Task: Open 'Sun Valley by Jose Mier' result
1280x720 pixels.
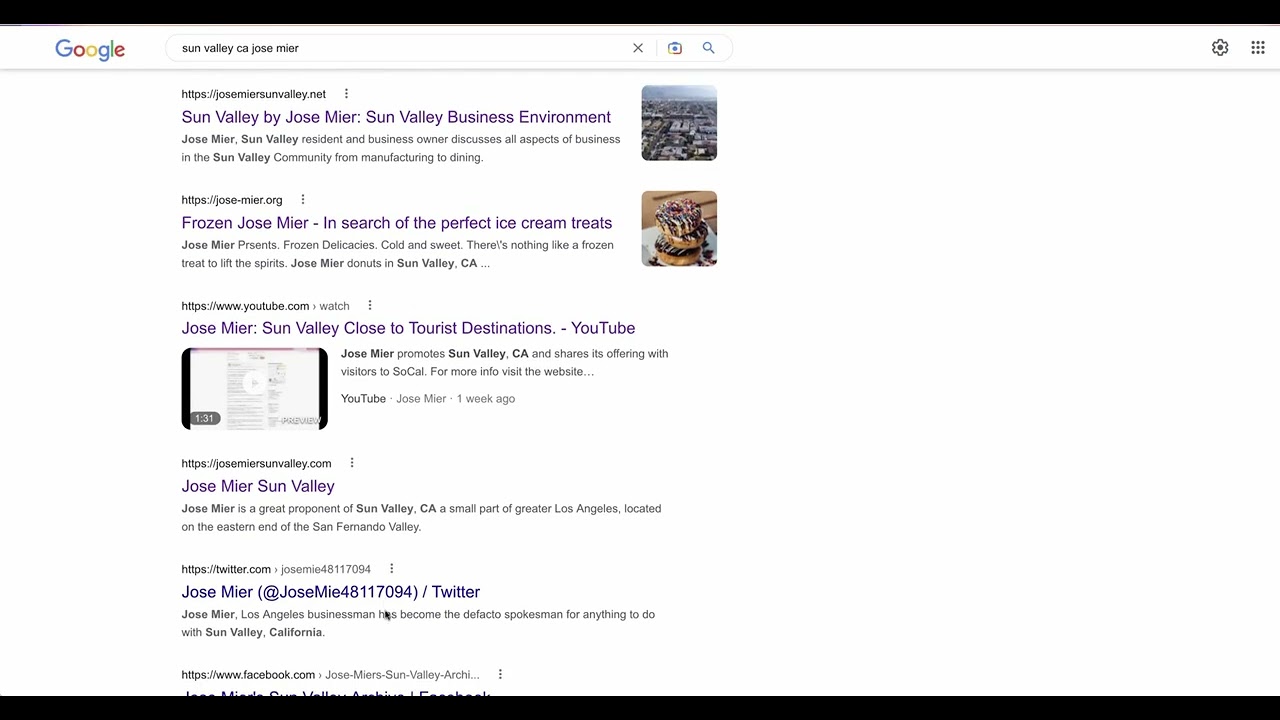Action: (396, 117)
